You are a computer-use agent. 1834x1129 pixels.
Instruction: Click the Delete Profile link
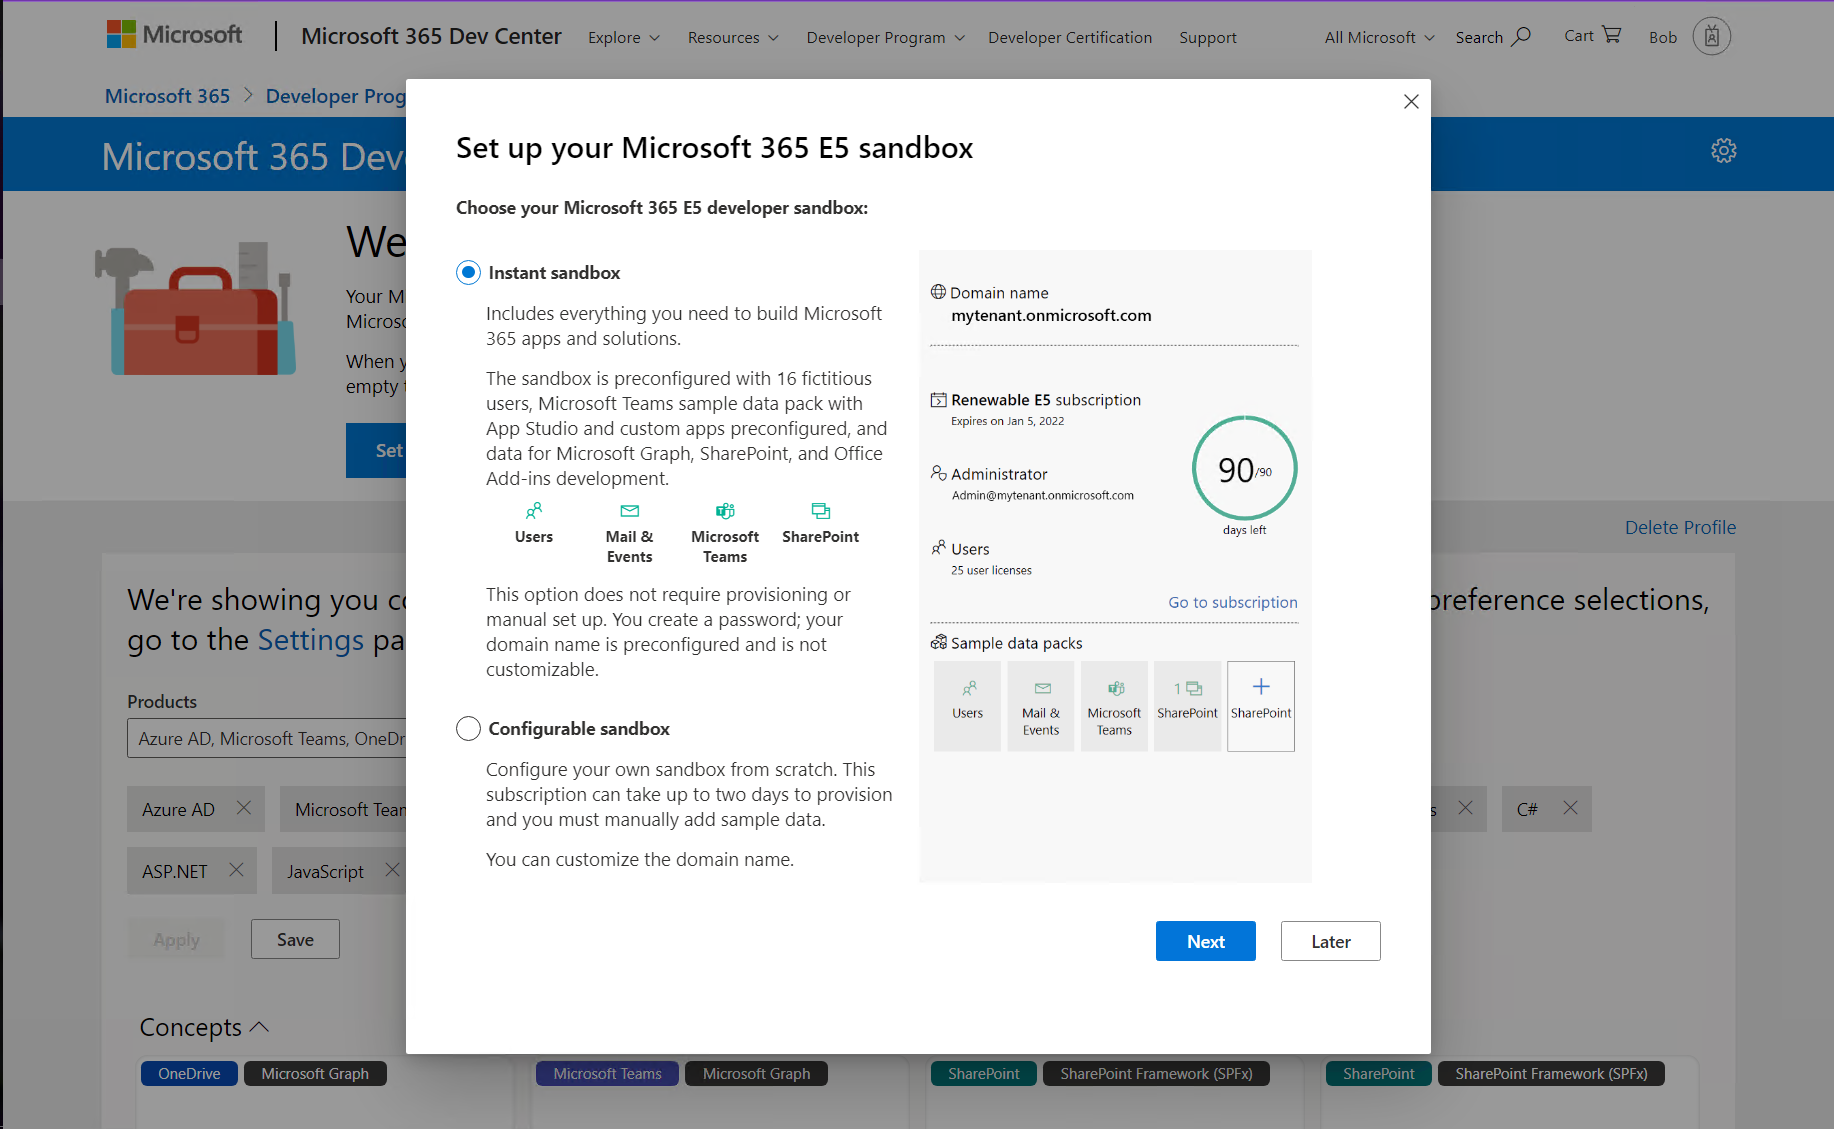(1680, 527)
